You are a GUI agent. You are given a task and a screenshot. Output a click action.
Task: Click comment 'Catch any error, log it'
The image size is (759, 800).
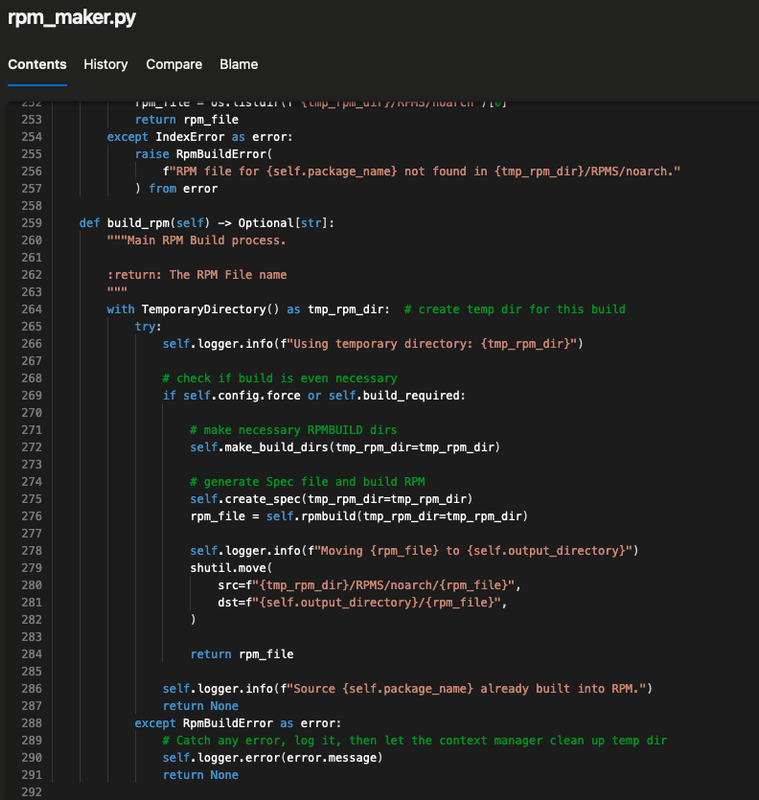point(414,740)
